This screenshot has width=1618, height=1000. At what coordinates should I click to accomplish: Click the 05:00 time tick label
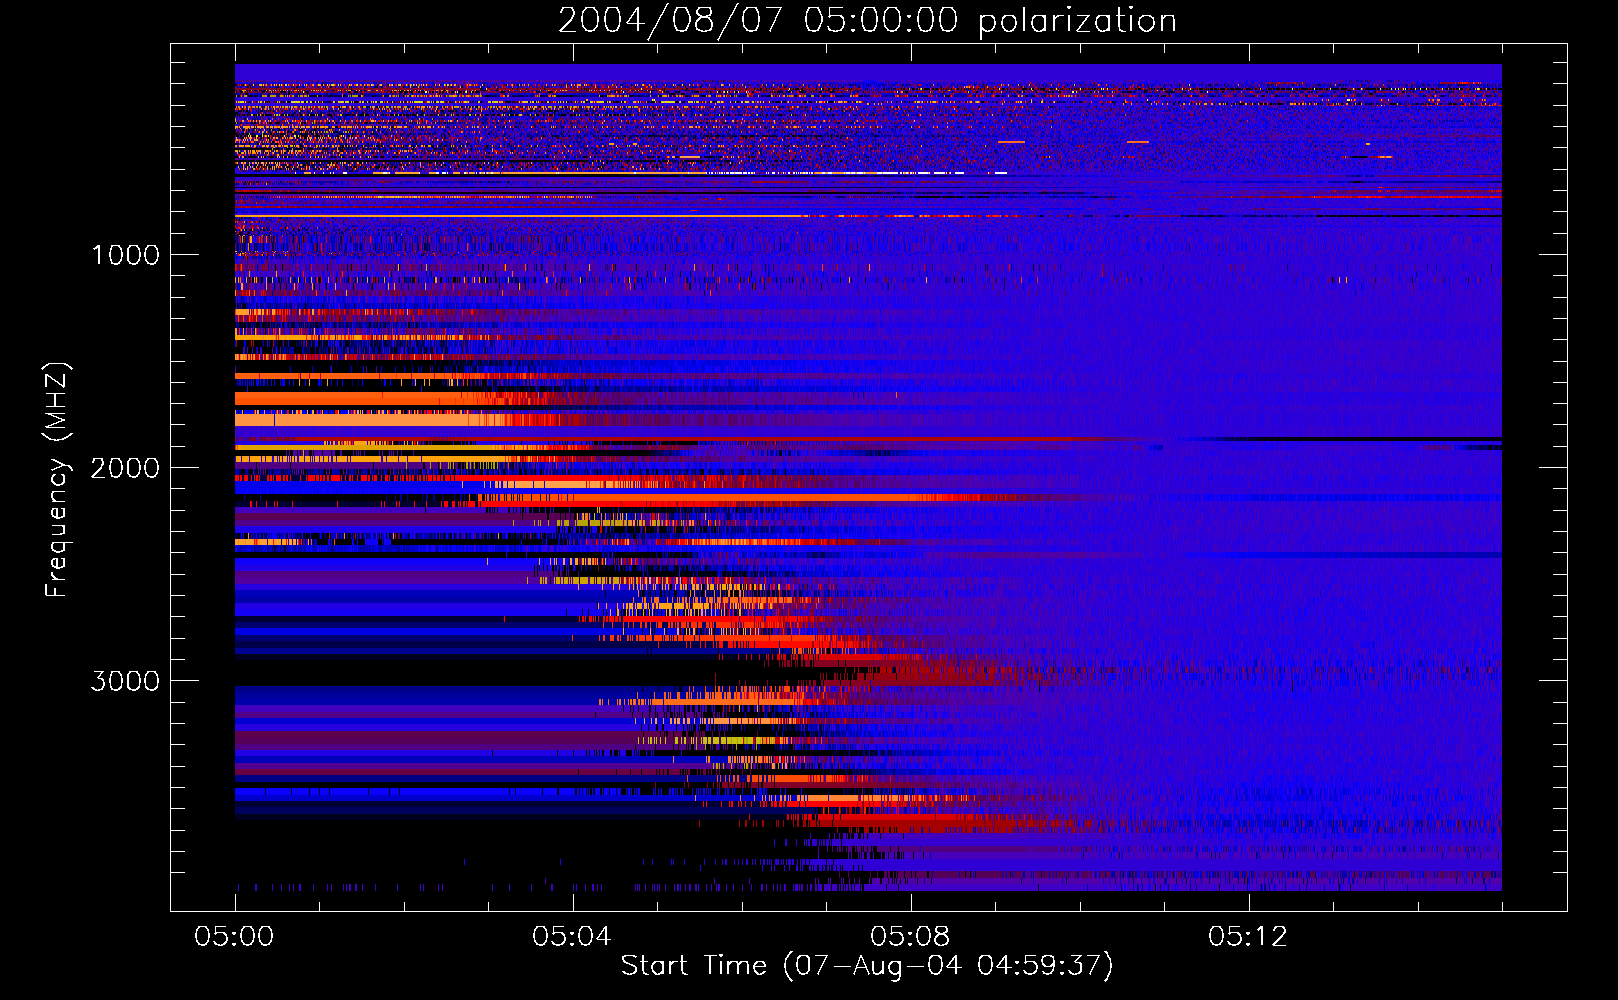coord(234,936)
